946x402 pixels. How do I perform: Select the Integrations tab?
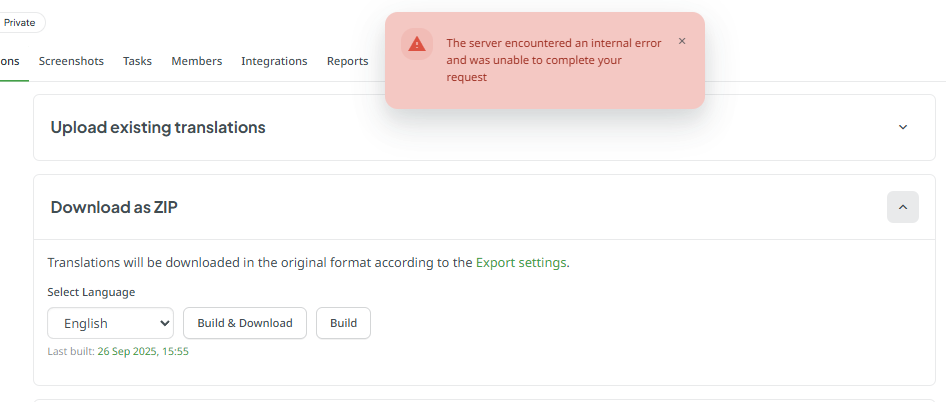pyautogui.click(x=274, y=61)
